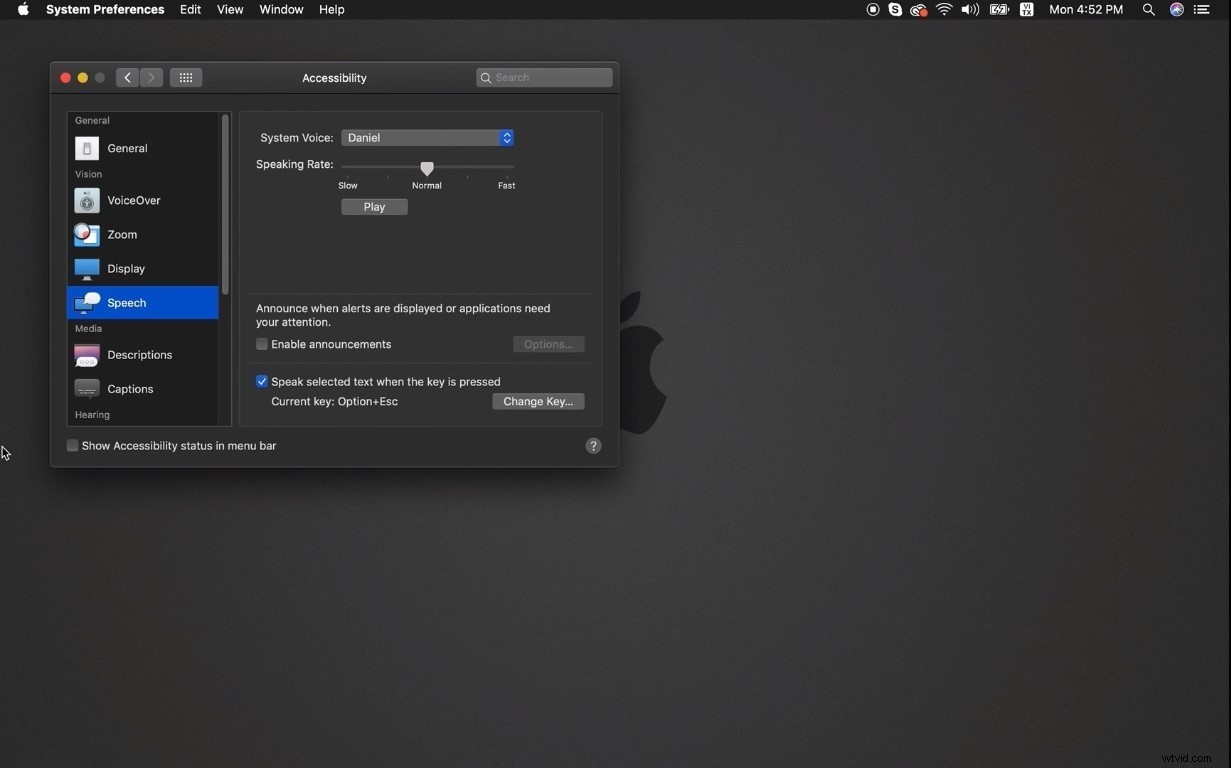Open the Window menu
Screen dimensions: 1231x768
click(x=280, y=9)
